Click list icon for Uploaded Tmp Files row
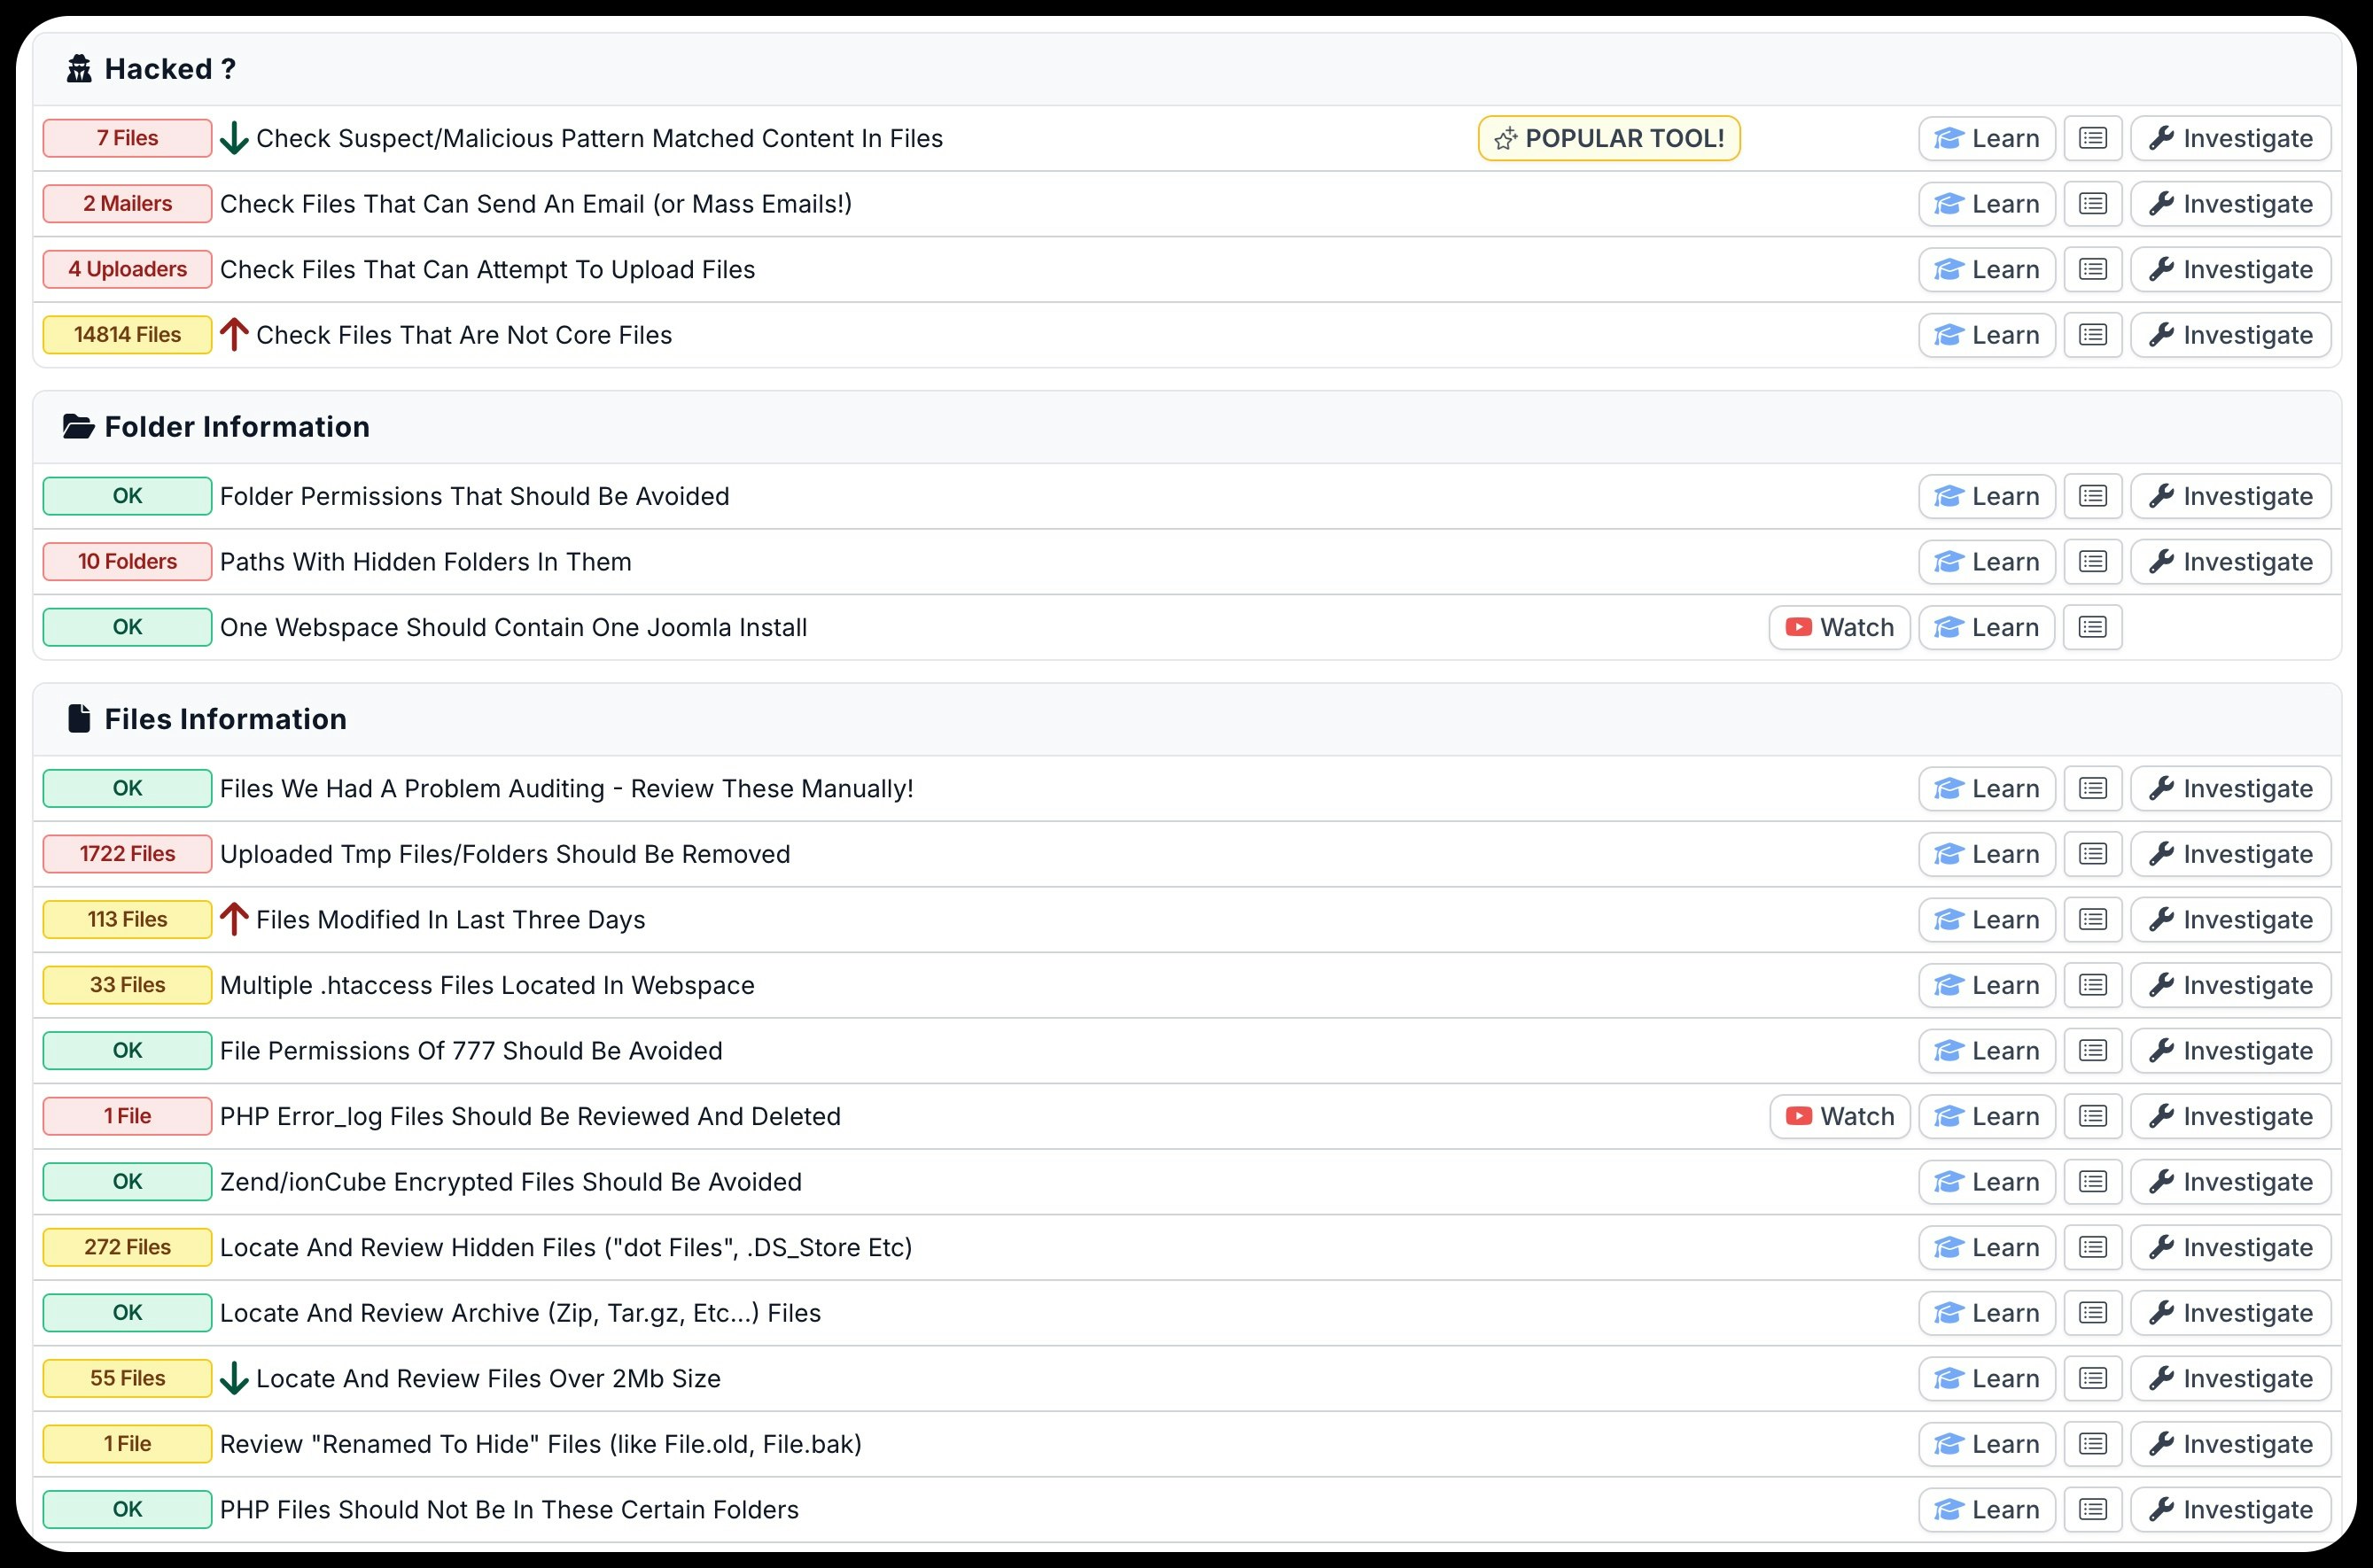The width and height of the screenshot is (2373, 1568). (x=2092, y=854)
